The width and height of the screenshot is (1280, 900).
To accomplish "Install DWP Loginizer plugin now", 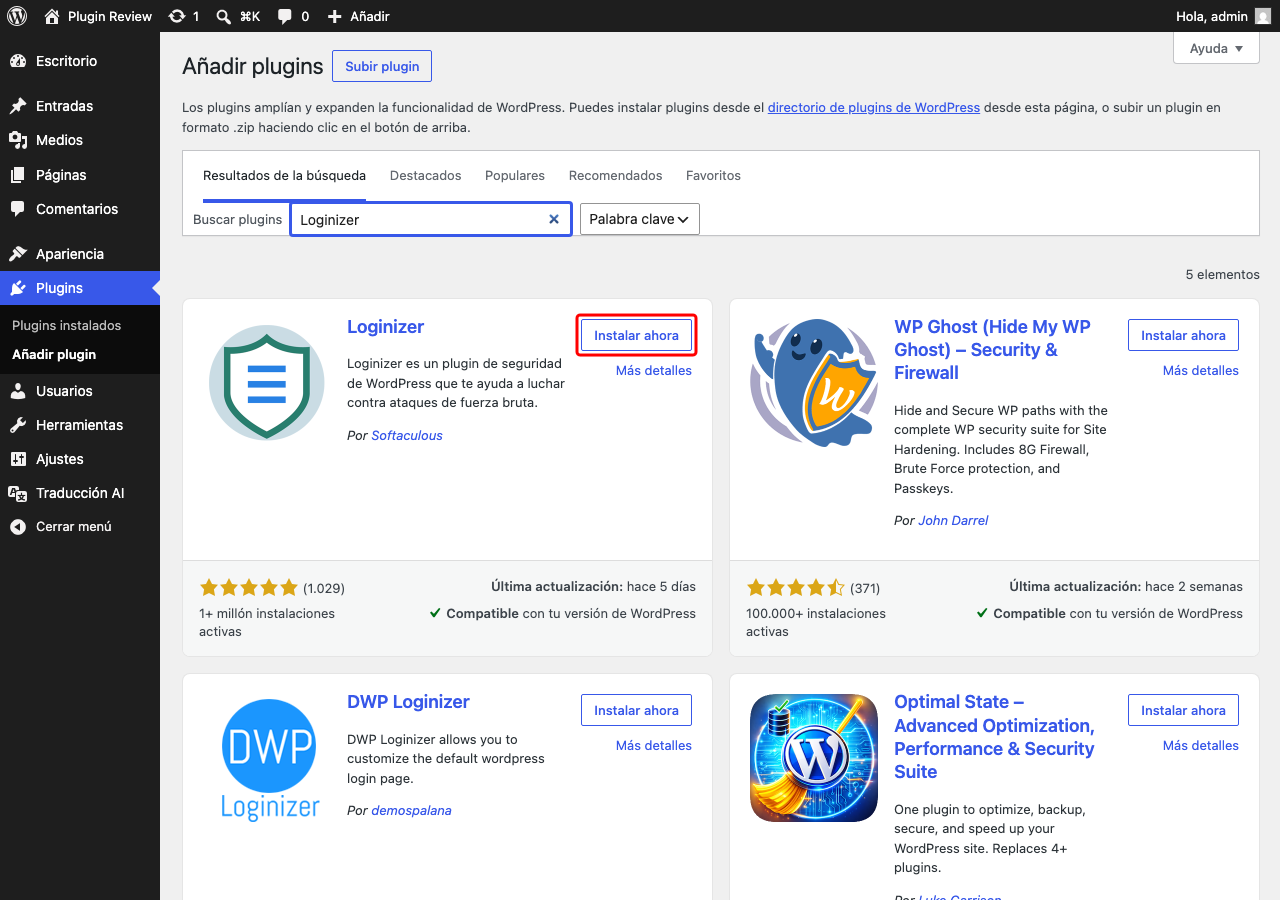I will click(636, 710).
